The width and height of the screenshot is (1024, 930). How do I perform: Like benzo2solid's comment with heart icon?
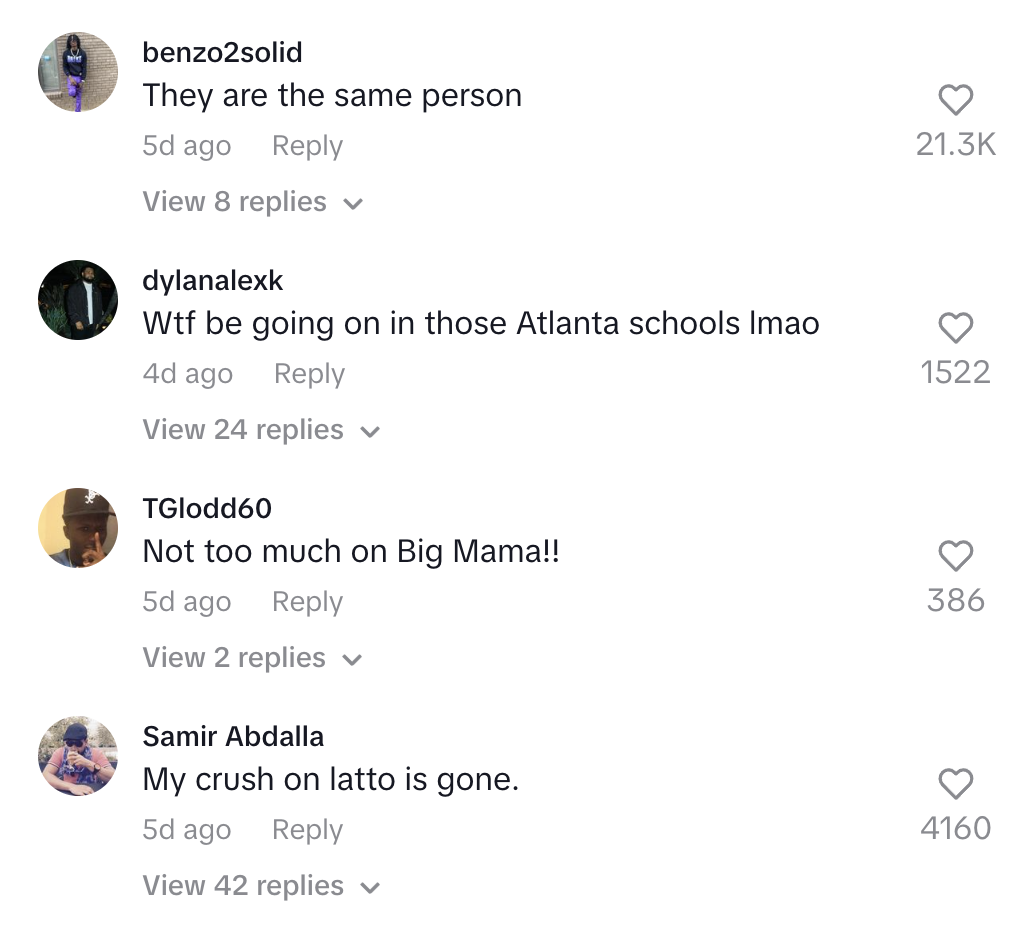tap(955, 101)
